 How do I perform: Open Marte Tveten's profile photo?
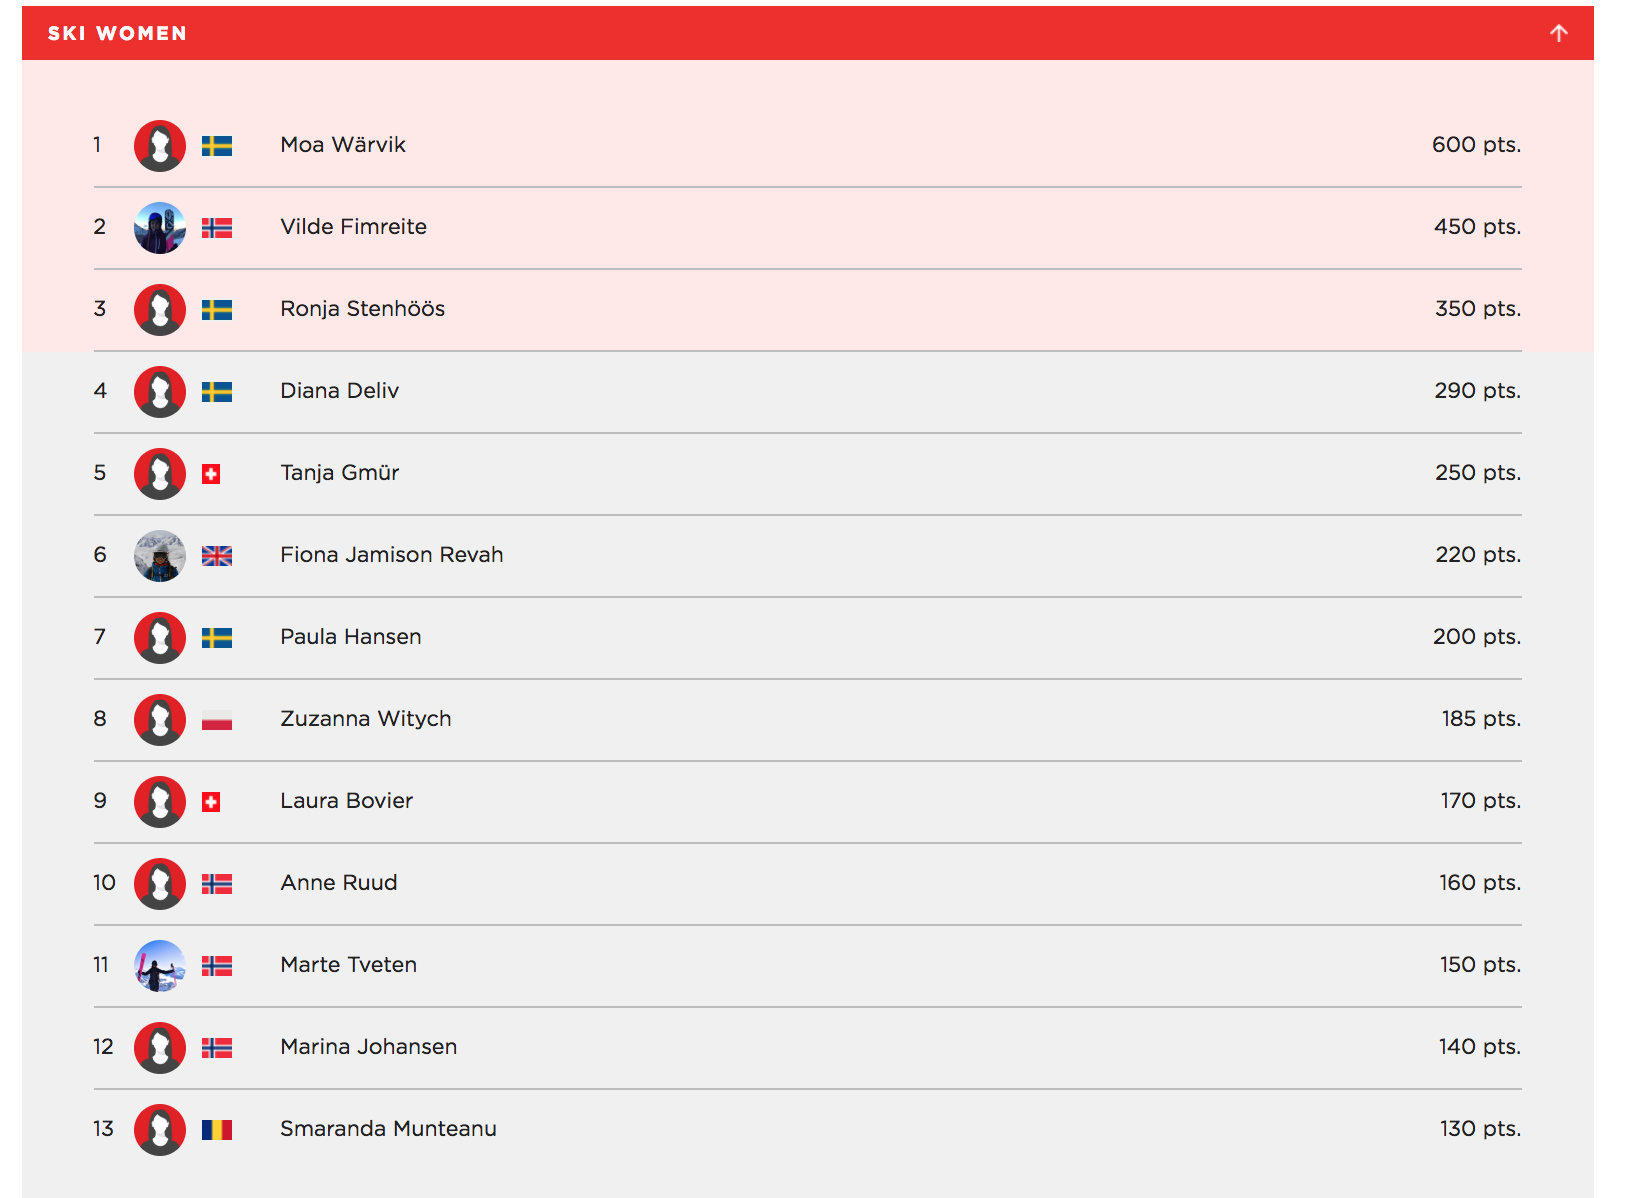click(x=160, y=966)
